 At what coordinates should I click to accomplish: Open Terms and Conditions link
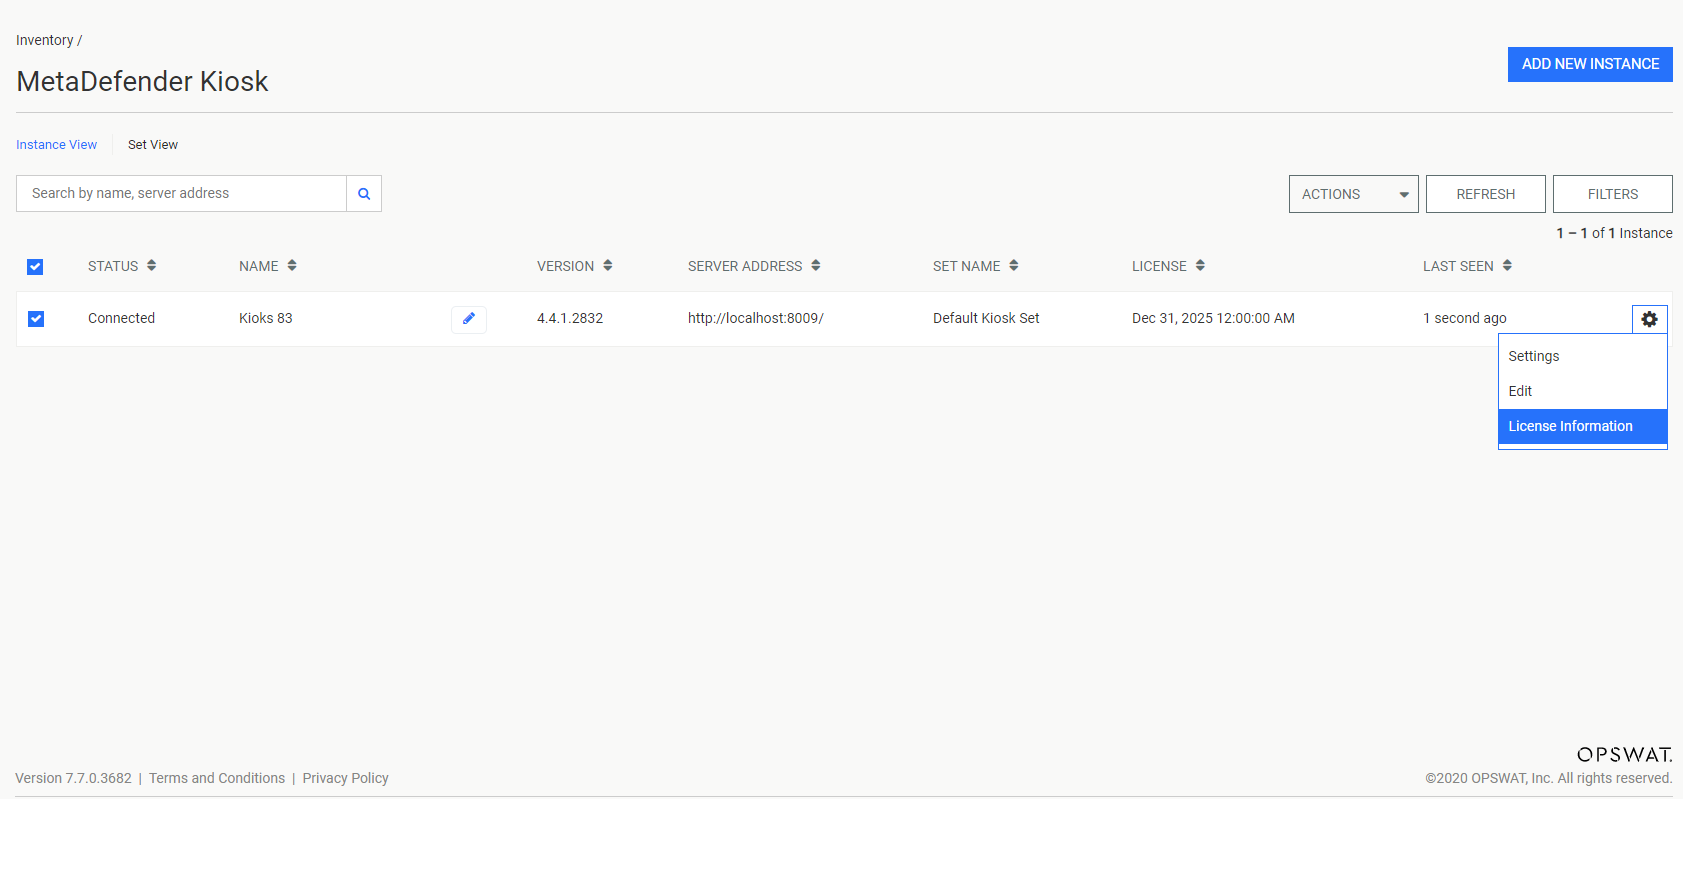(x=217, y=778)
